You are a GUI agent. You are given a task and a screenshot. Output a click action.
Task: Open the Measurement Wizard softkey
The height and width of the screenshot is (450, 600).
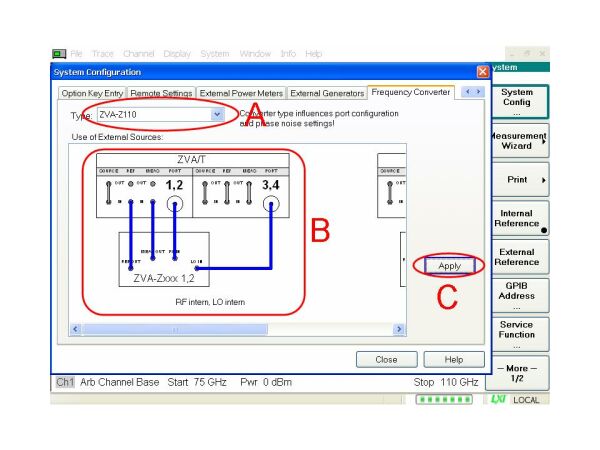tap(519, 141)
